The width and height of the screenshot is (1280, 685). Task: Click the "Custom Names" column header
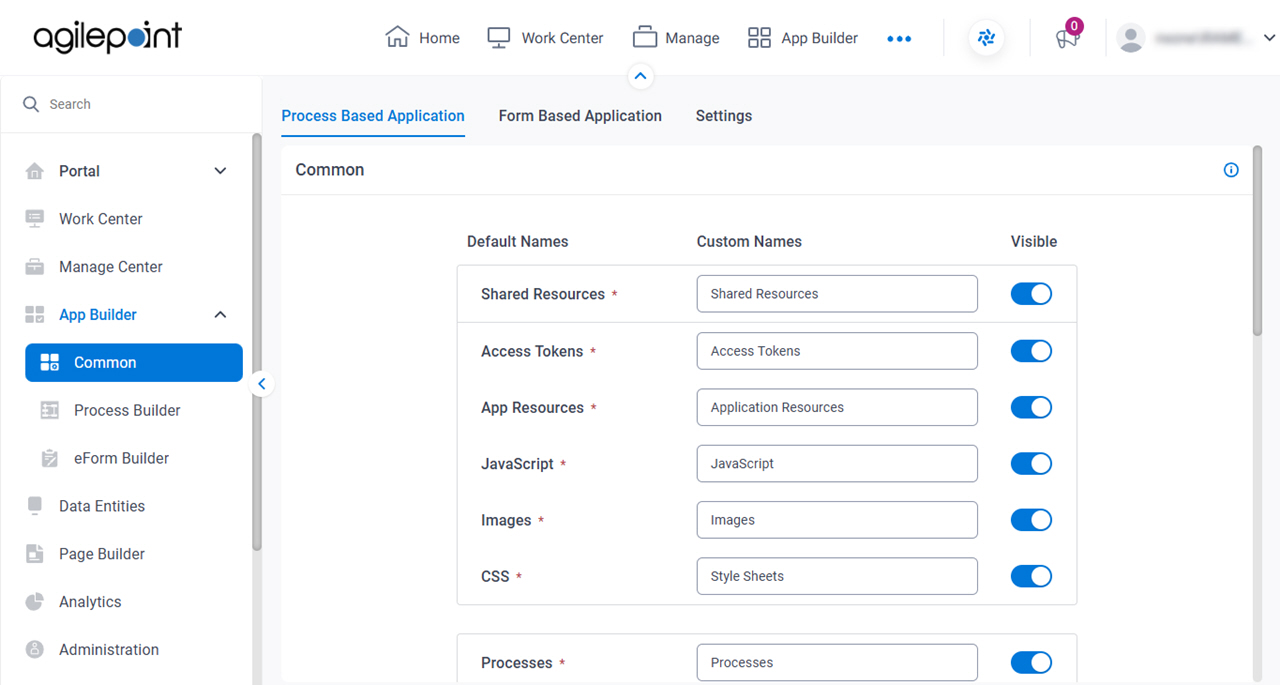[x=749, y=242]
